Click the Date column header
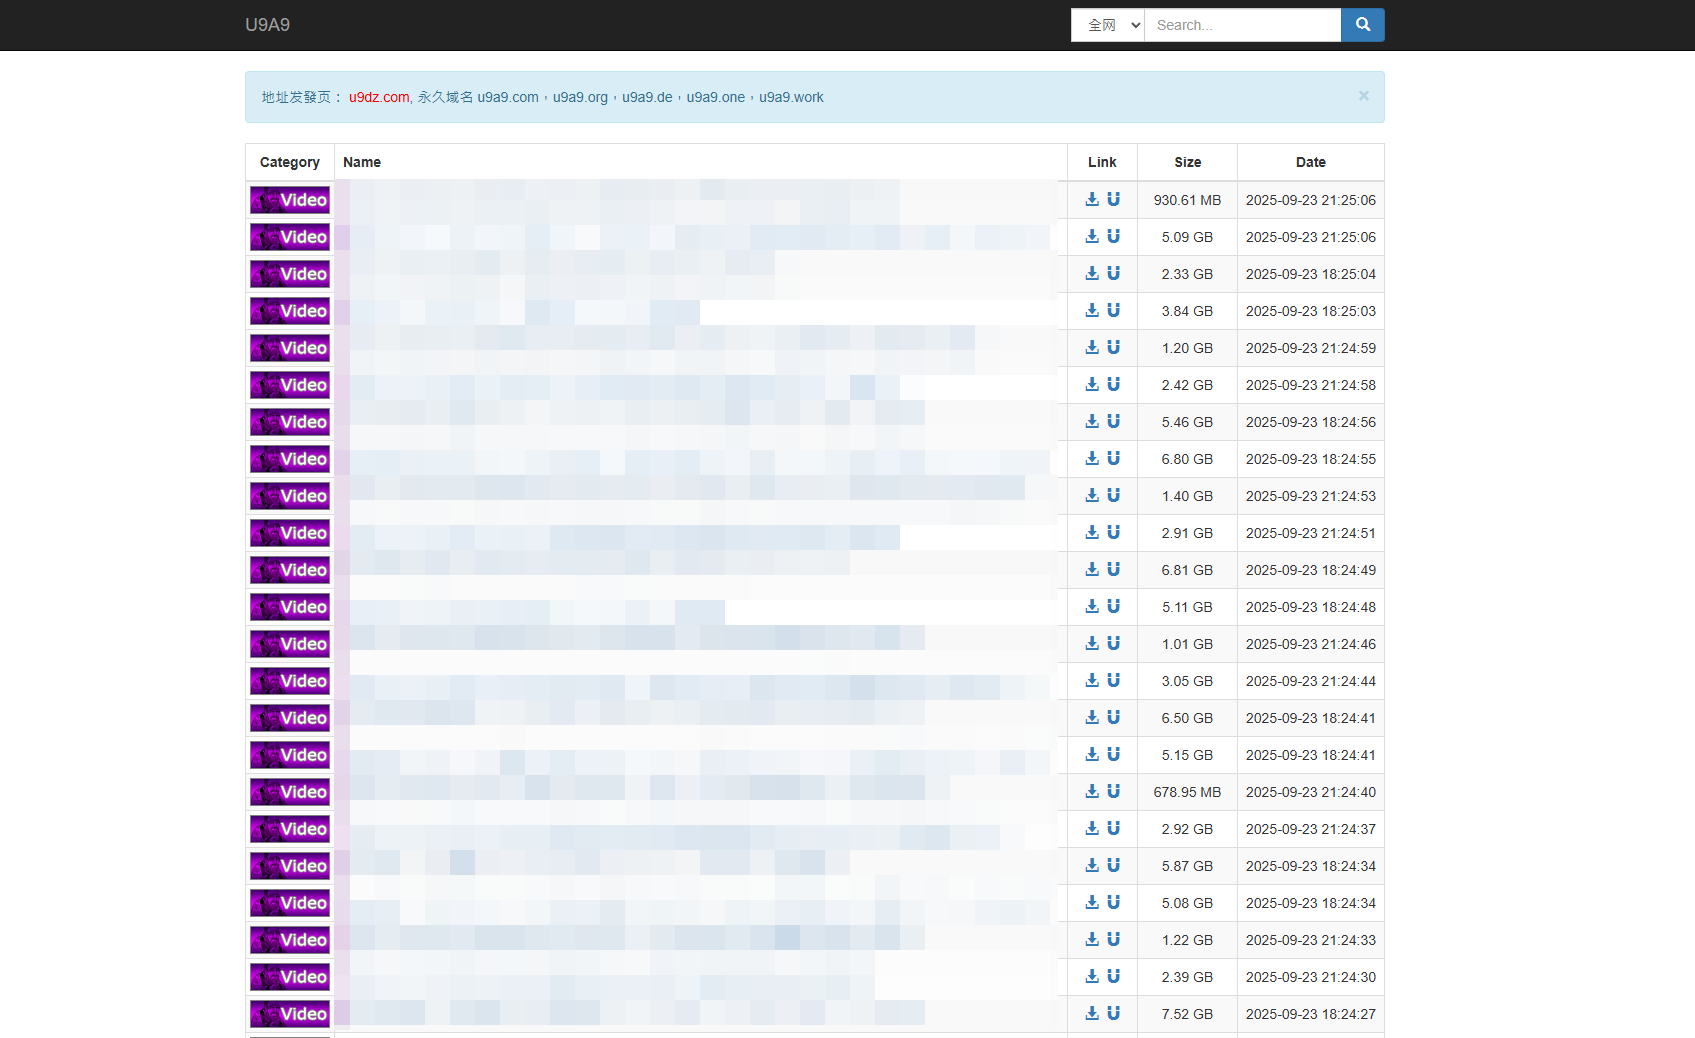Screen dimensions: 1695x1038 [1310, 162]
